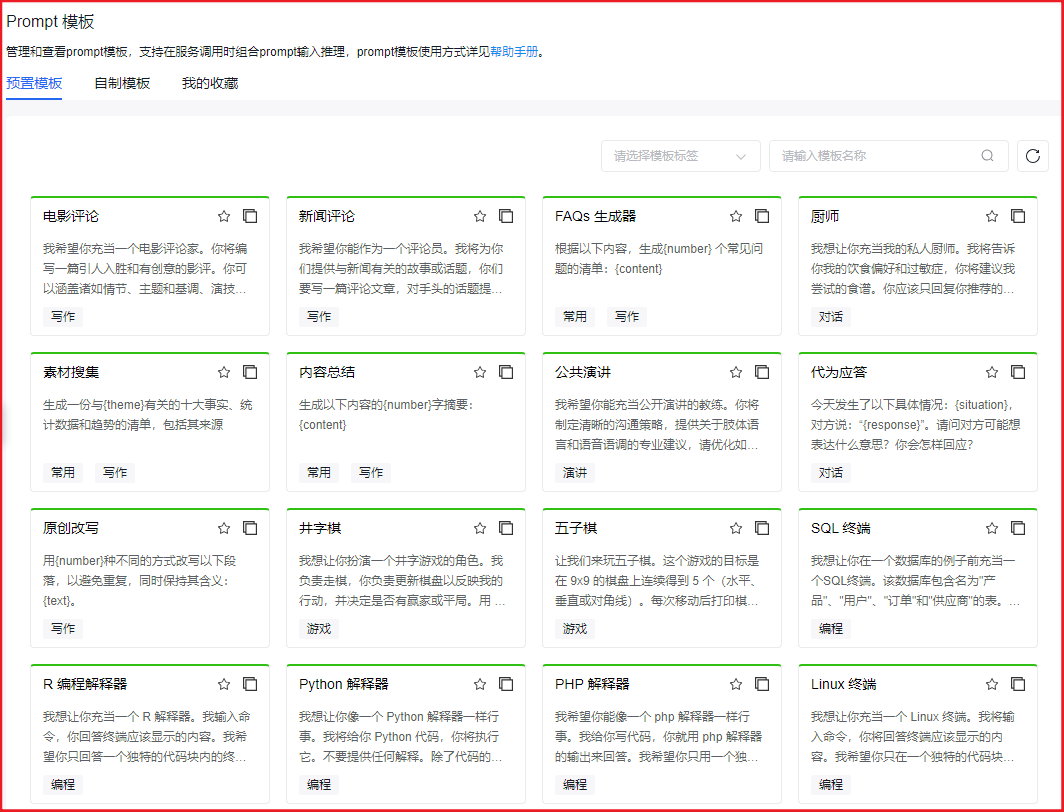Click 编程 tag on PHP 解释器 card
This screenshot has width=1064, height=812.
575,785
